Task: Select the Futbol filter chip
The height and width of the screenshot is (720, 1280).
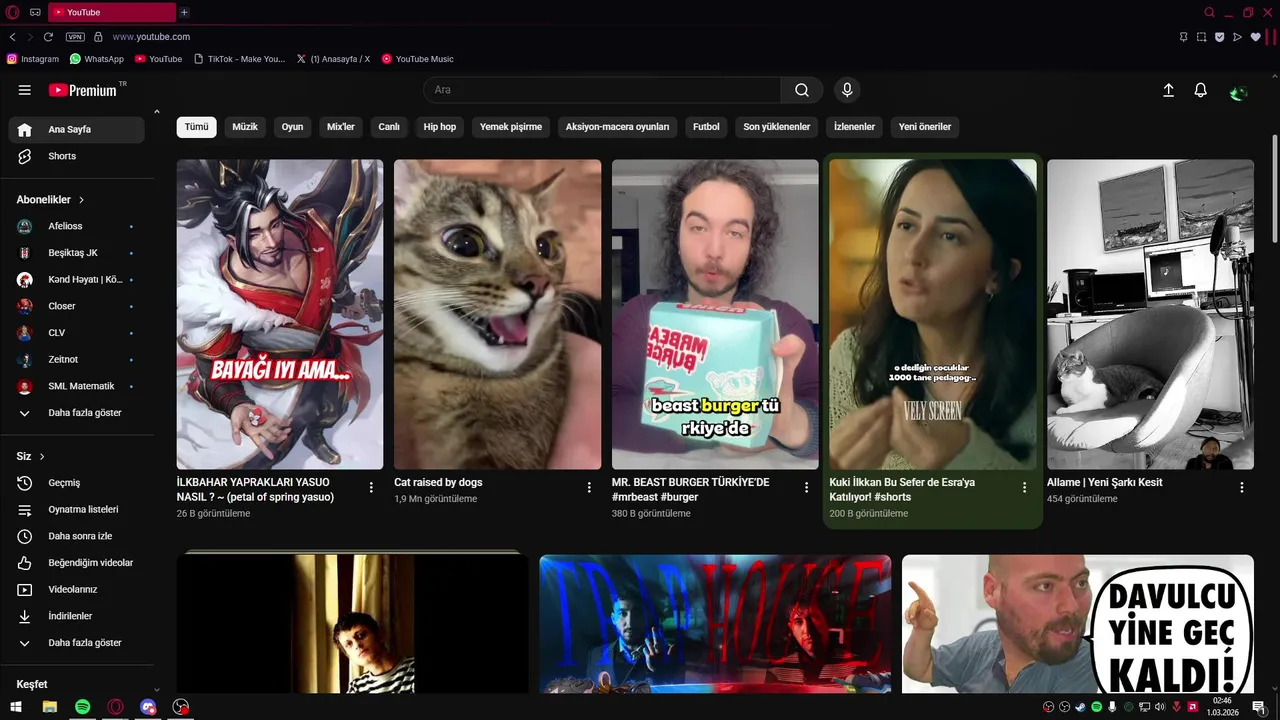Action: (x=706, y=127)
